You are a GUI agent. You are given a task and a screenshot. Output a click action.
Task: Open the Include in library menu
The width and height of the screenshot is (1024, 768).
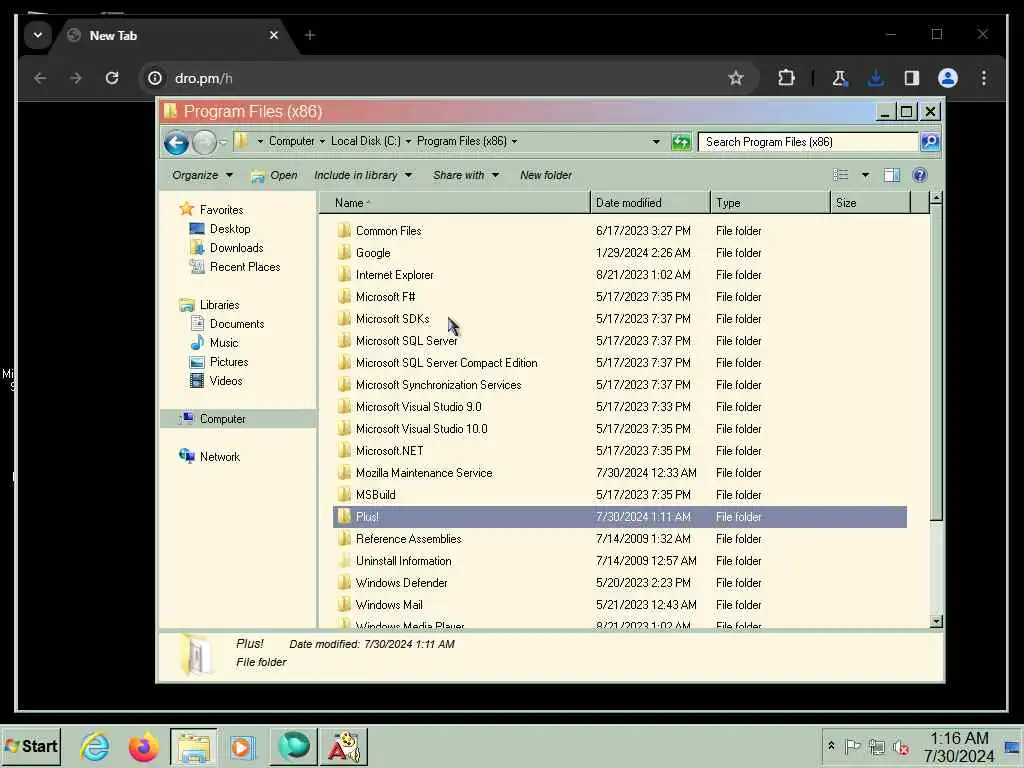363,175
